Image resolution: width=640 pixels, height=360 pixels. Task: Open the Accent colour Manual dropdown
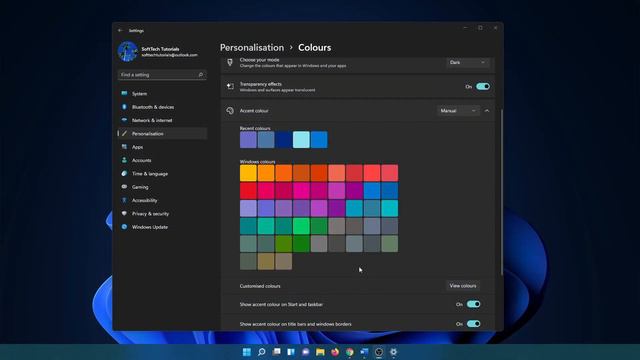458,111
